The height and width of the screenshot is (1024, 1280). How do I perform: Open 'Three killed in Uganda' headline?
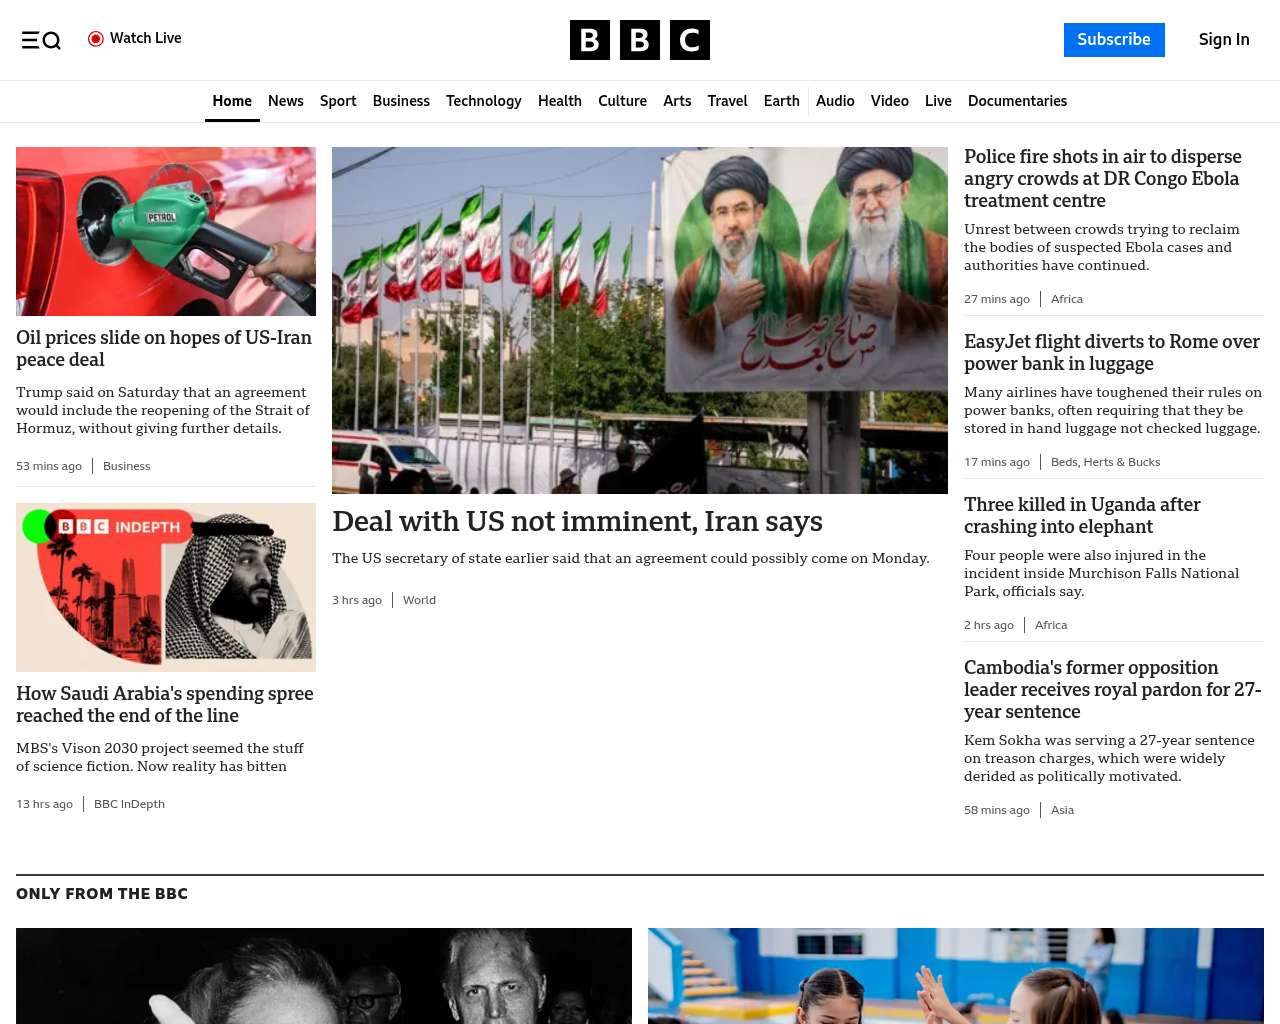(1082, 516)
